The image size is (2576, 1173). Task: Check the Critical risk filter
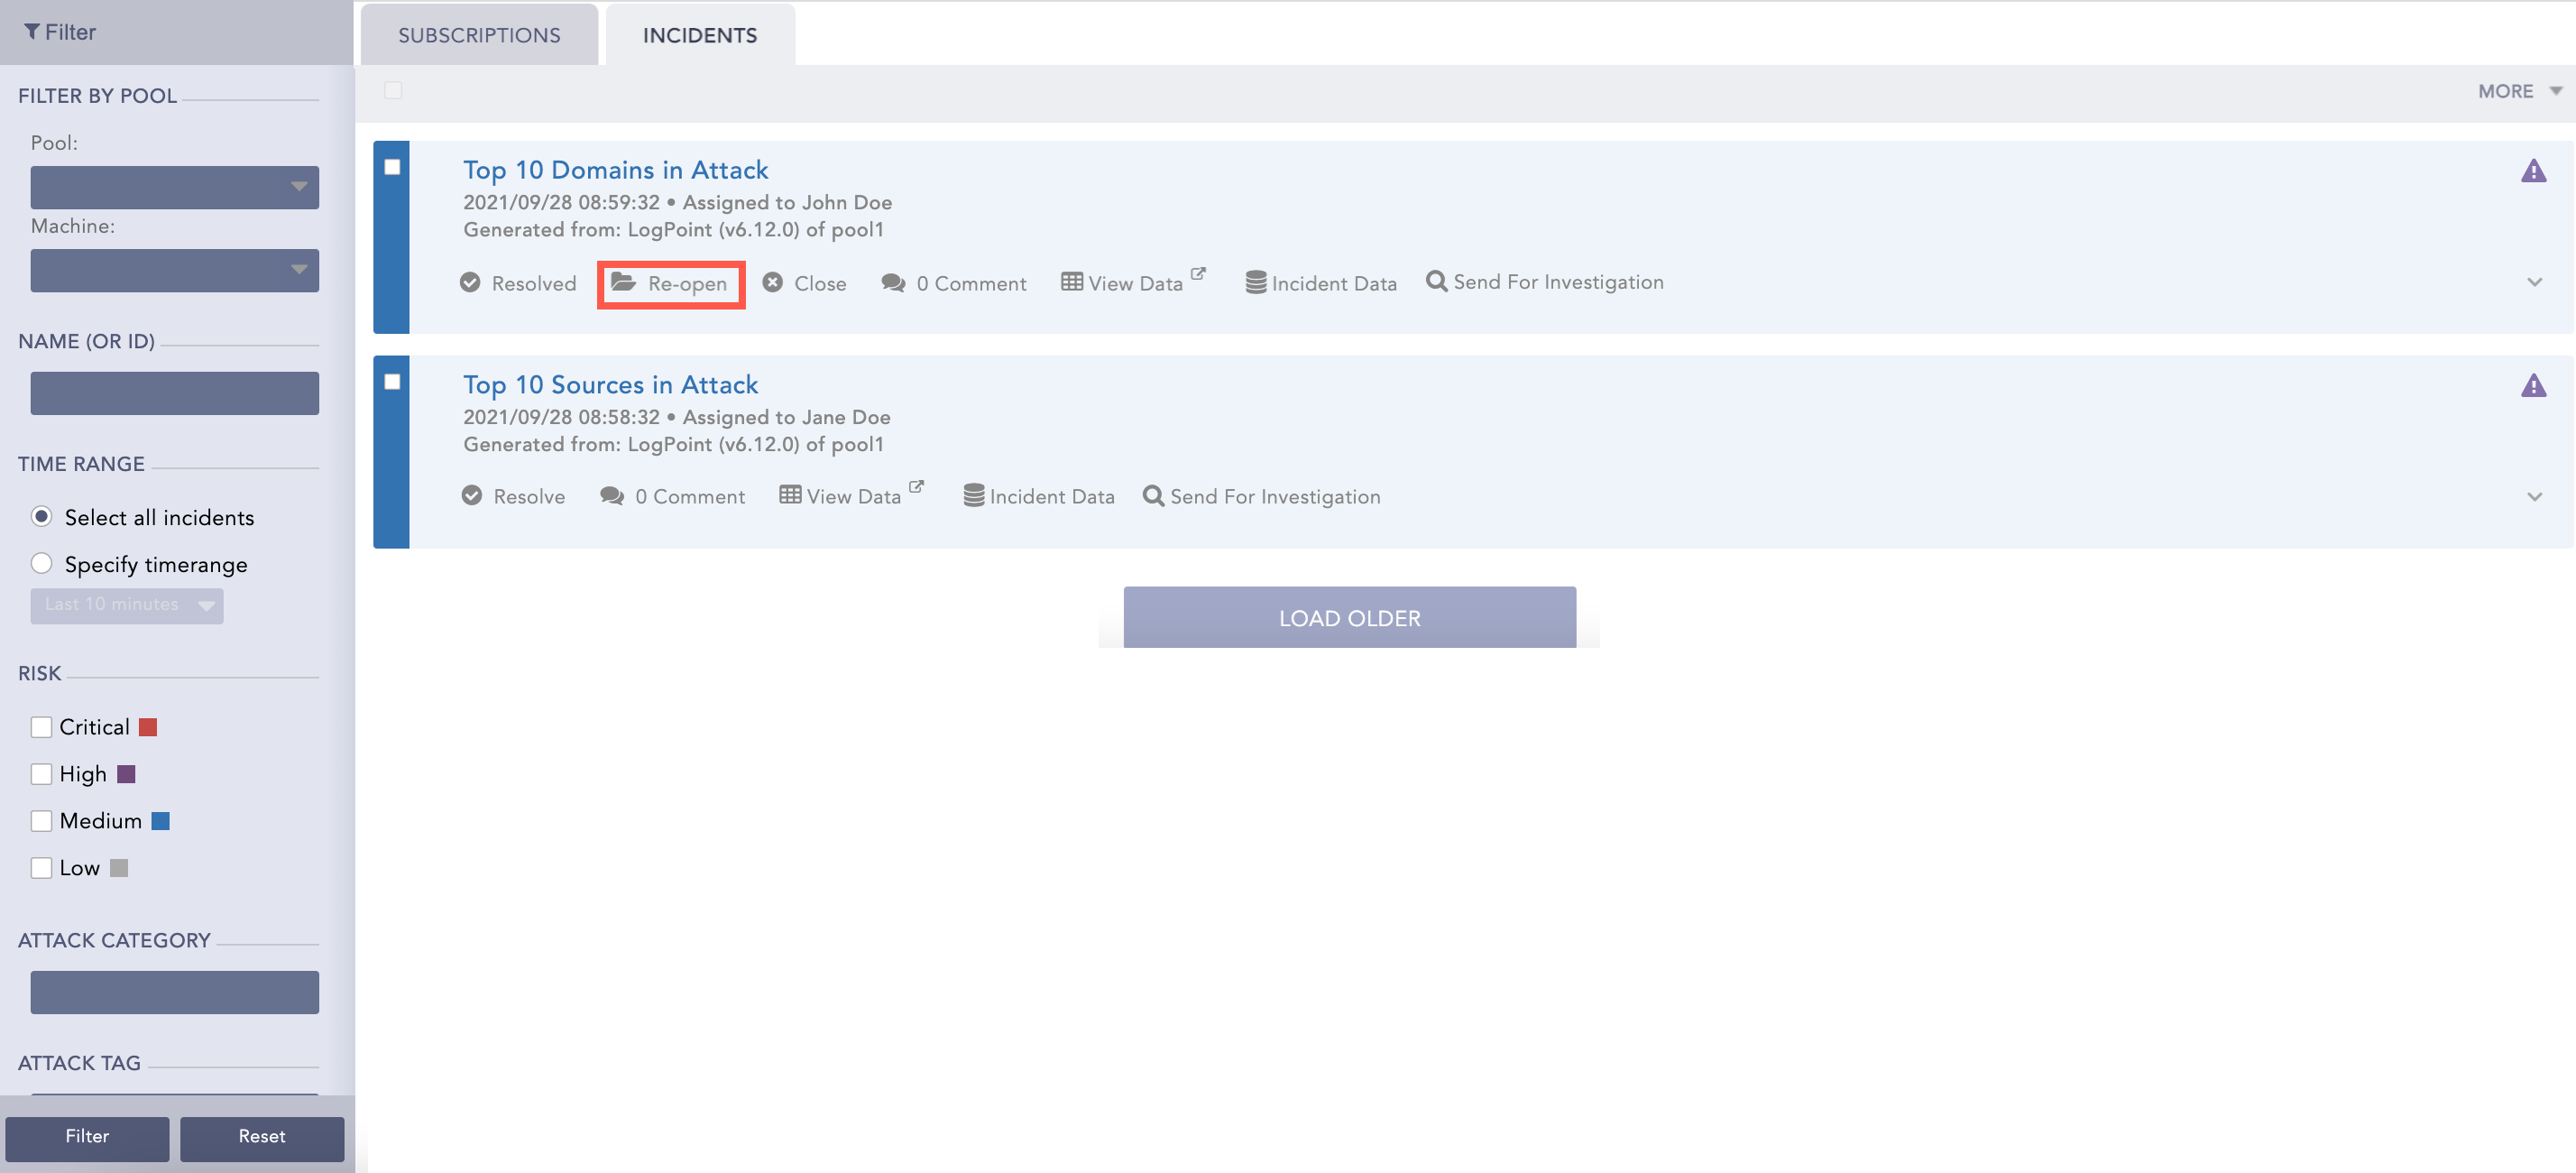click(x=41, y=726)
